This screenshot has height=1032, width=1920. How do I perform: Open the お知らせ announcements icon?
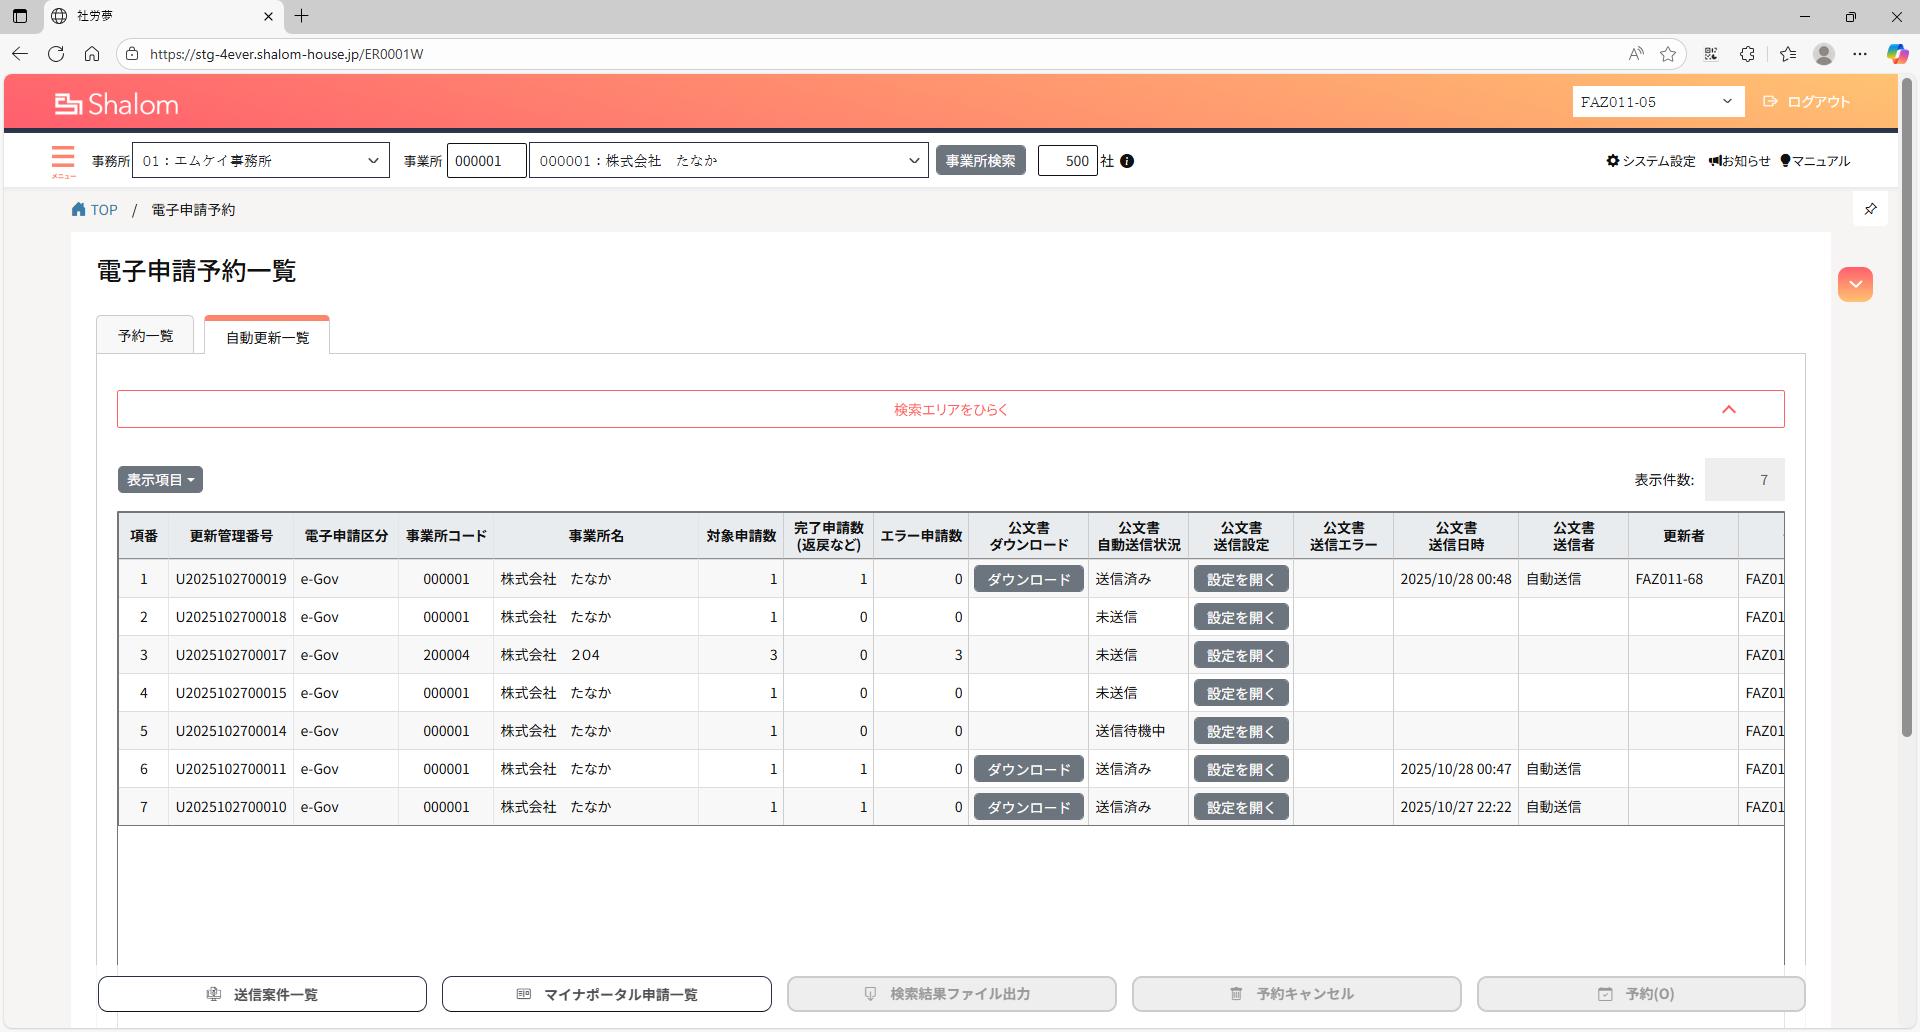(1715, 161)
